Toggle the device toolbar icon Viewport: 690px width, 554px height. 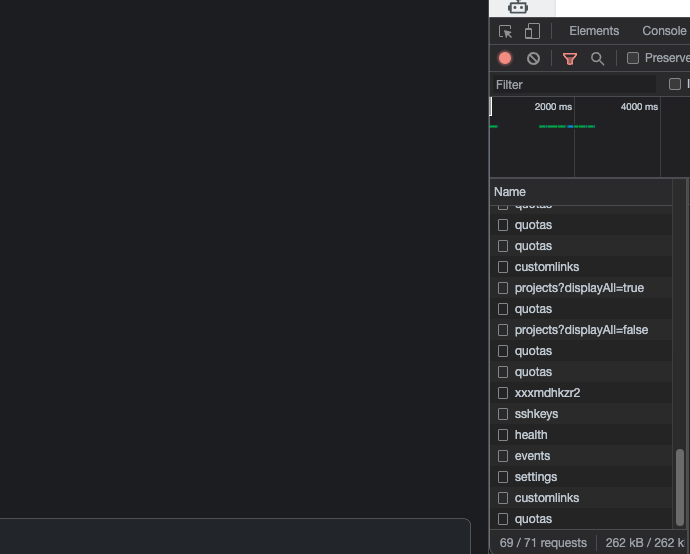(532, 31)
